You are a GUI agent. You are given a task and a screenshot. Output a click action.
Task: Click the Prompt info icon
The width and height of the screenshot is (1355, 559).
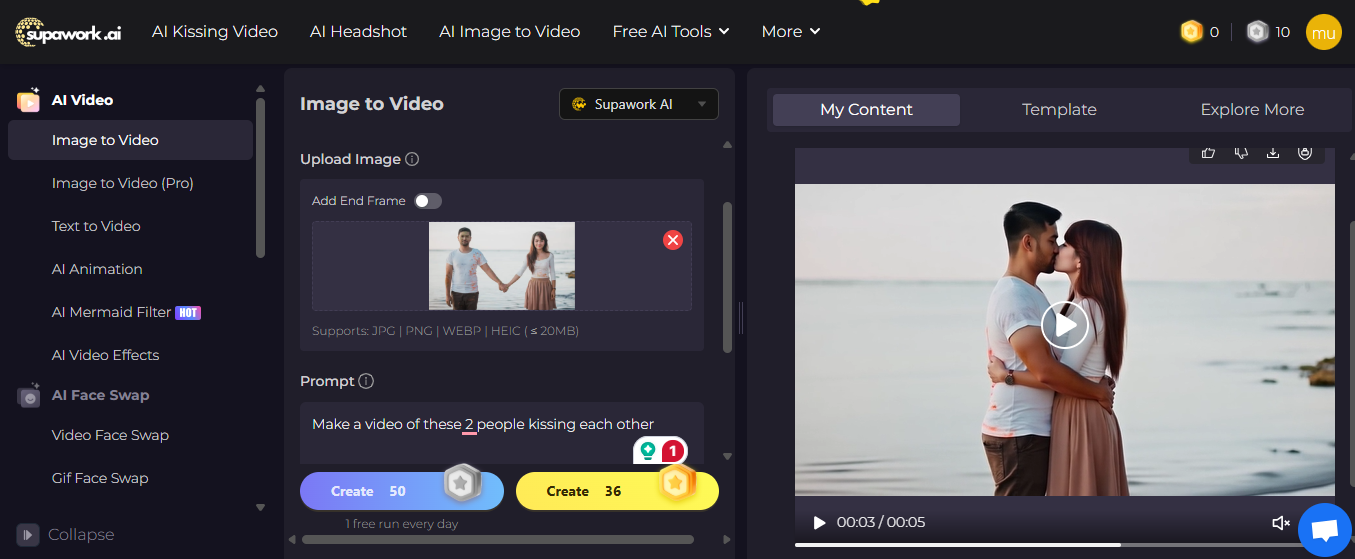366,381
